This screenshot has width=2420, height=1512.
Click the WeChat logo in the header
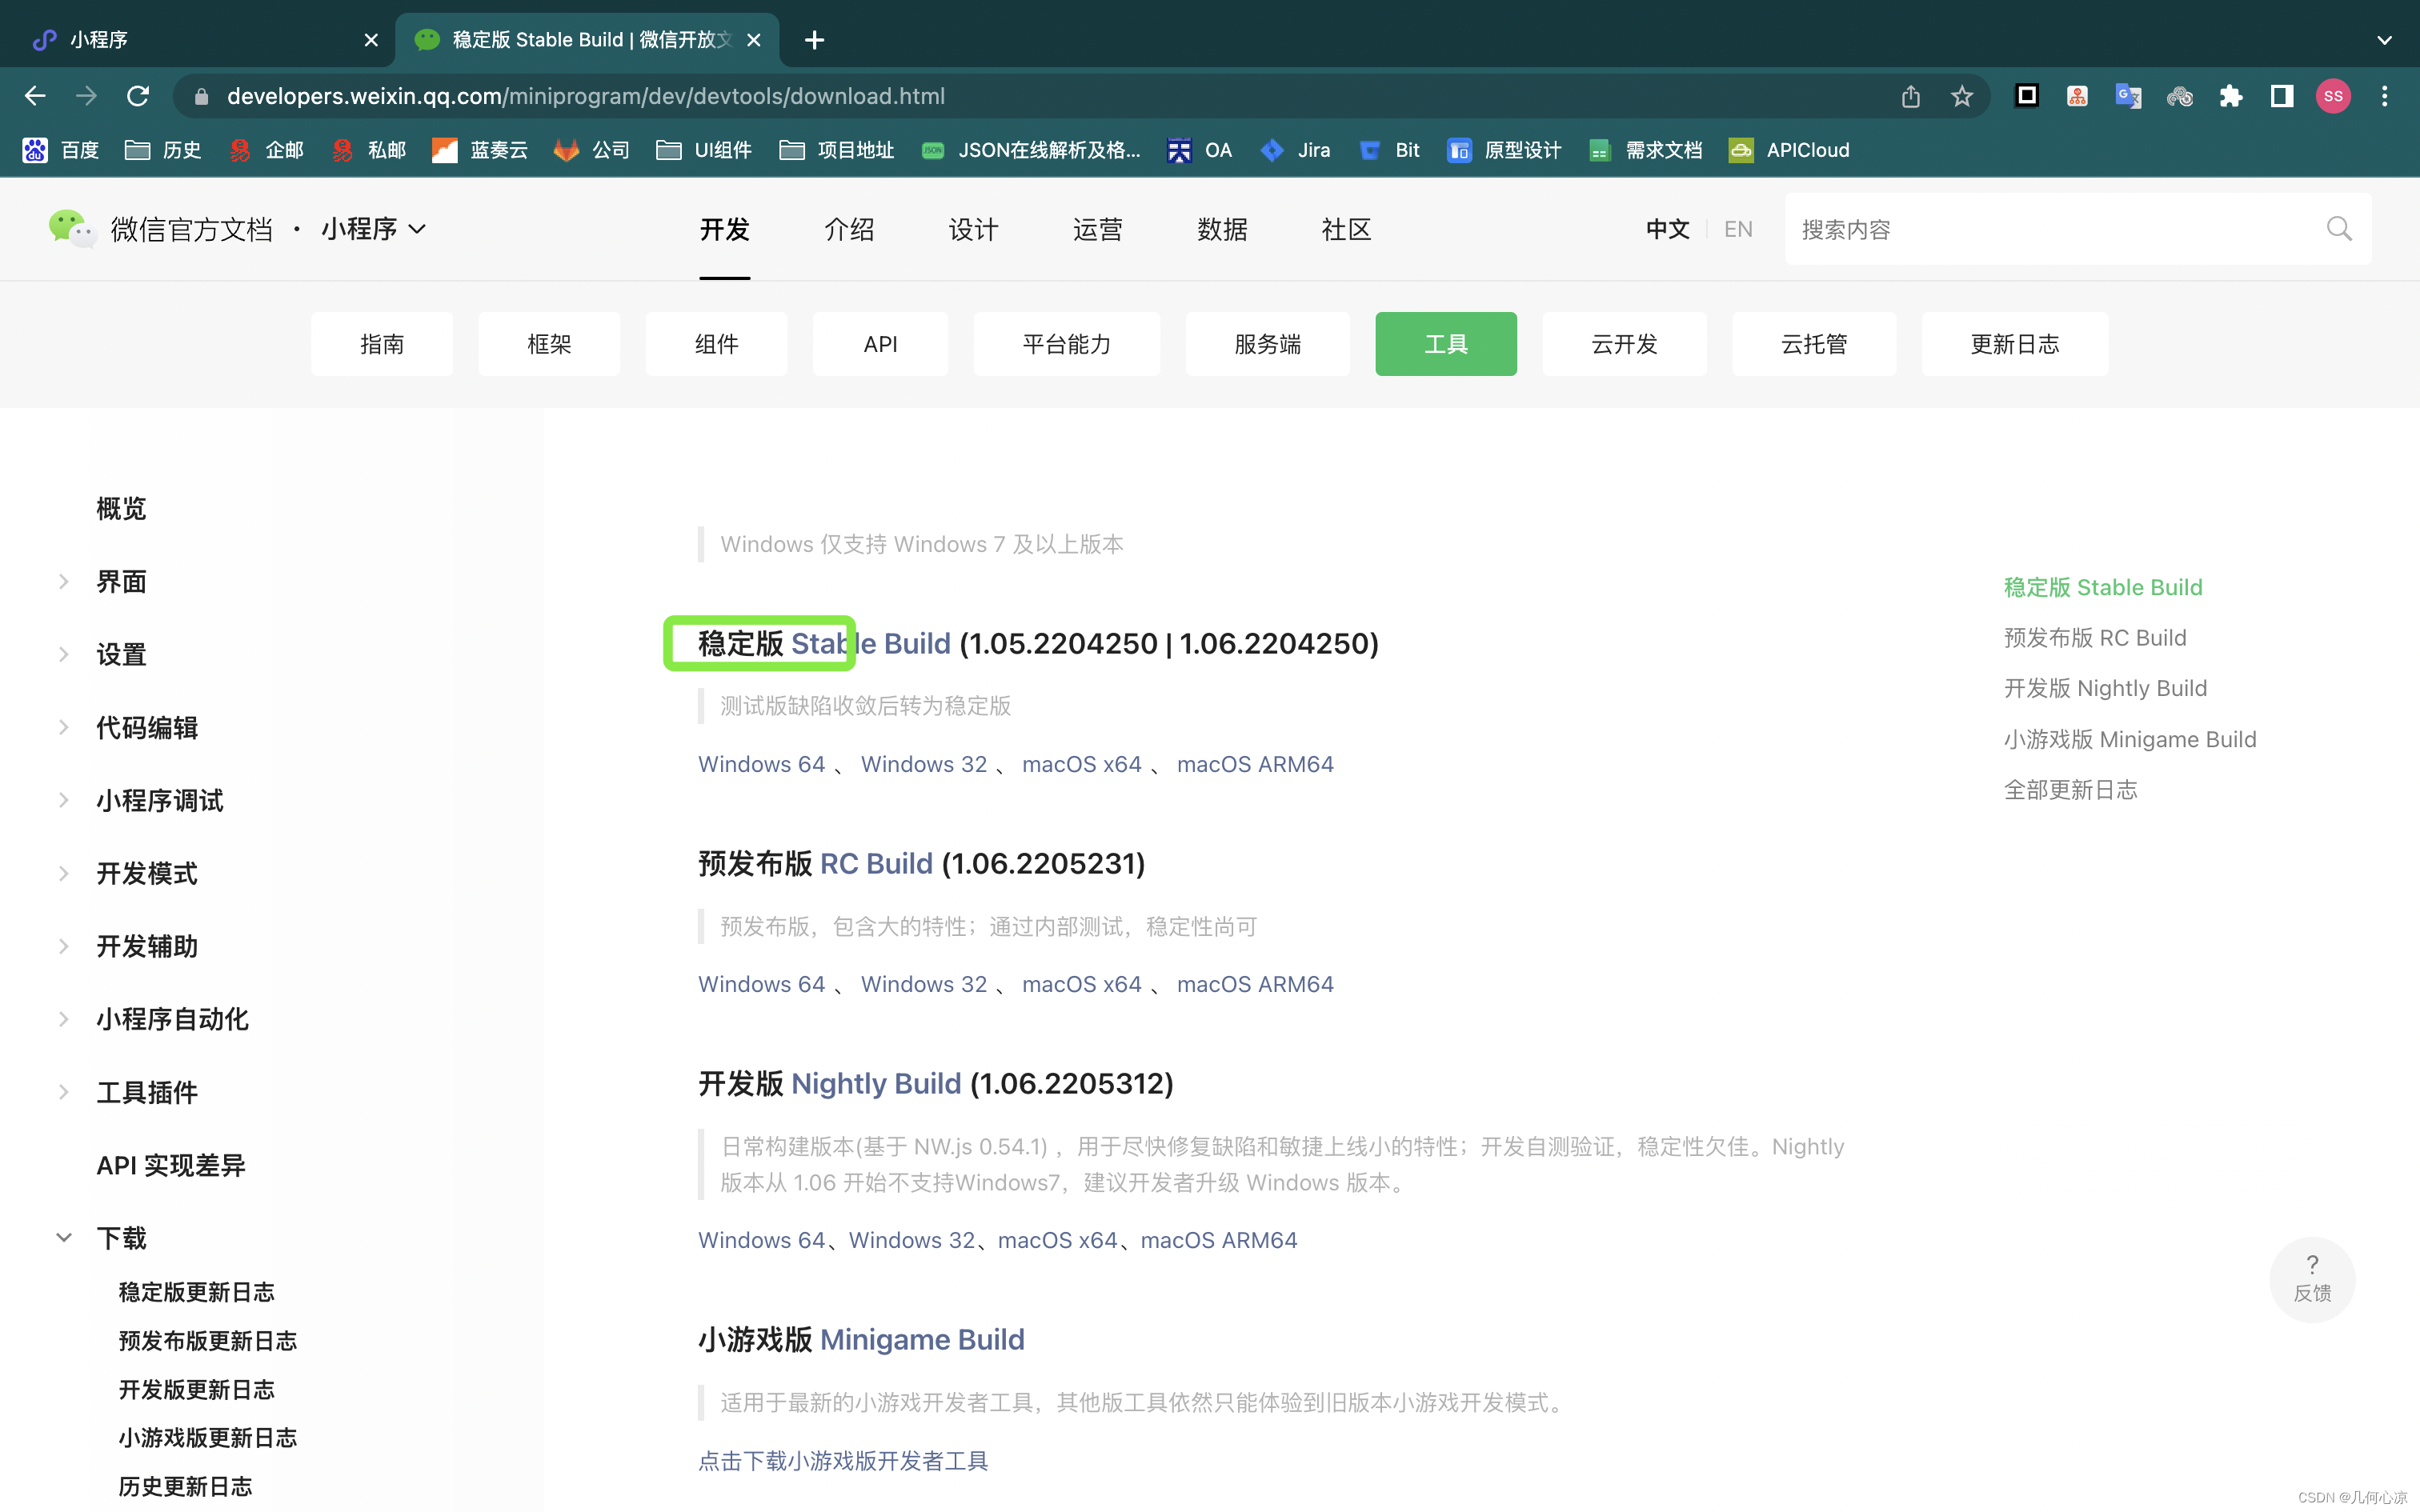tap(72, 229)
